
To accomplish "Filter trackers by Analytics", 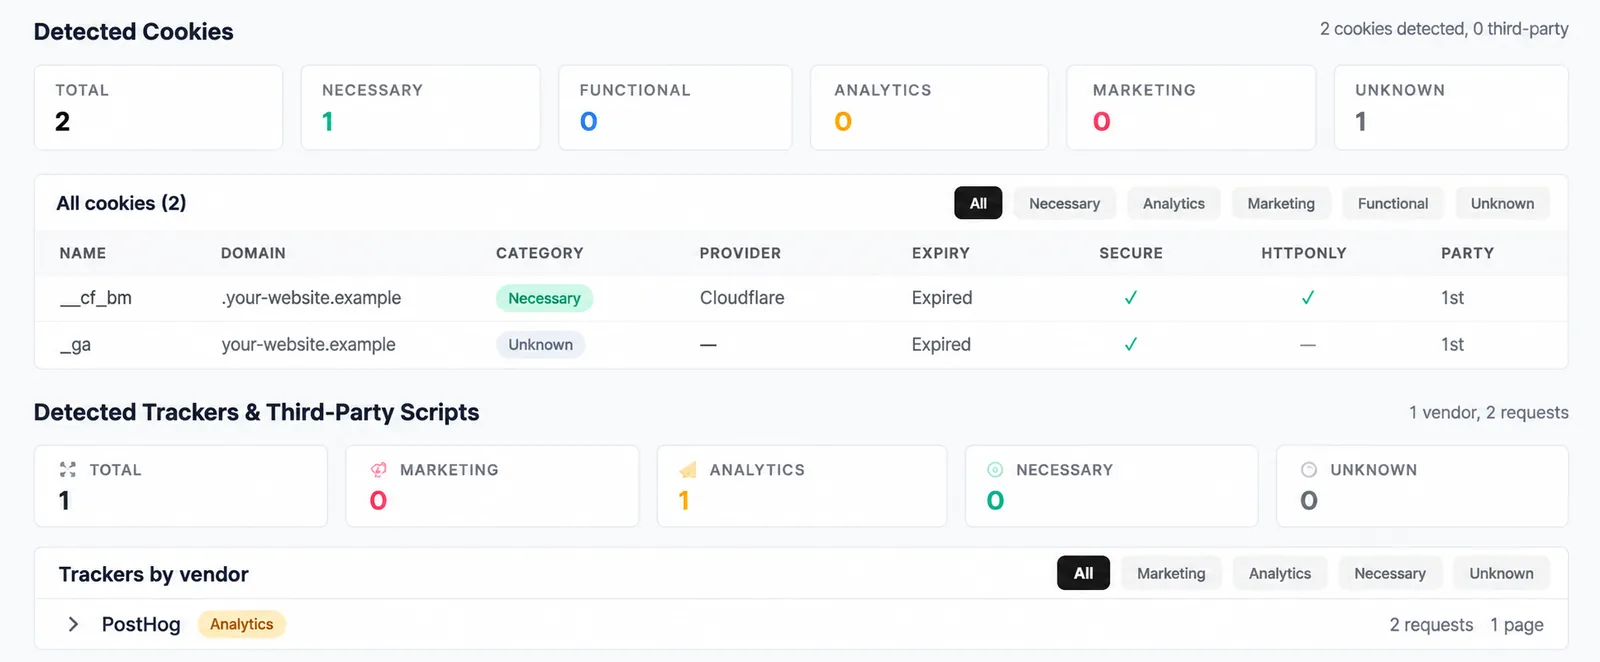I will [x=1280, y=573].
